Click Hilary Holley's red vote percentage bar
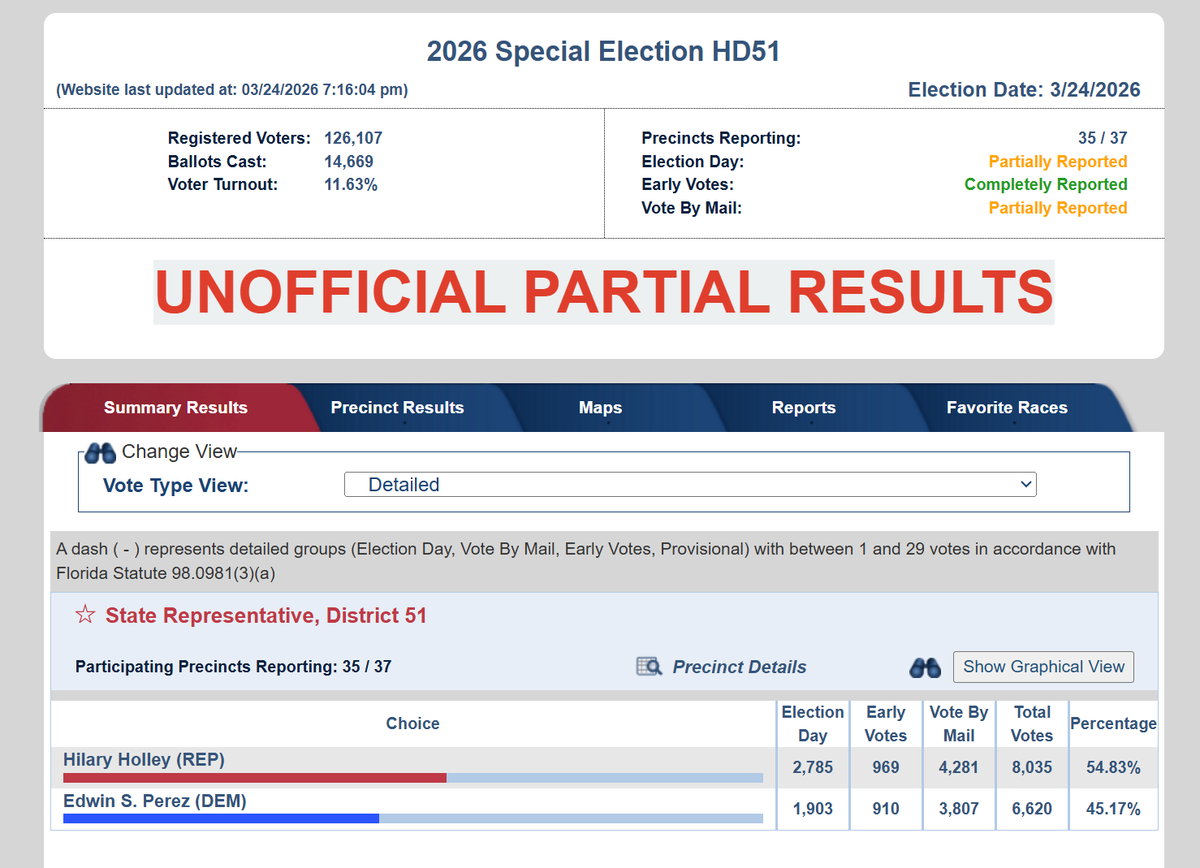Image resolution: width=1200 pixels, height=868 pixels. 255,777
